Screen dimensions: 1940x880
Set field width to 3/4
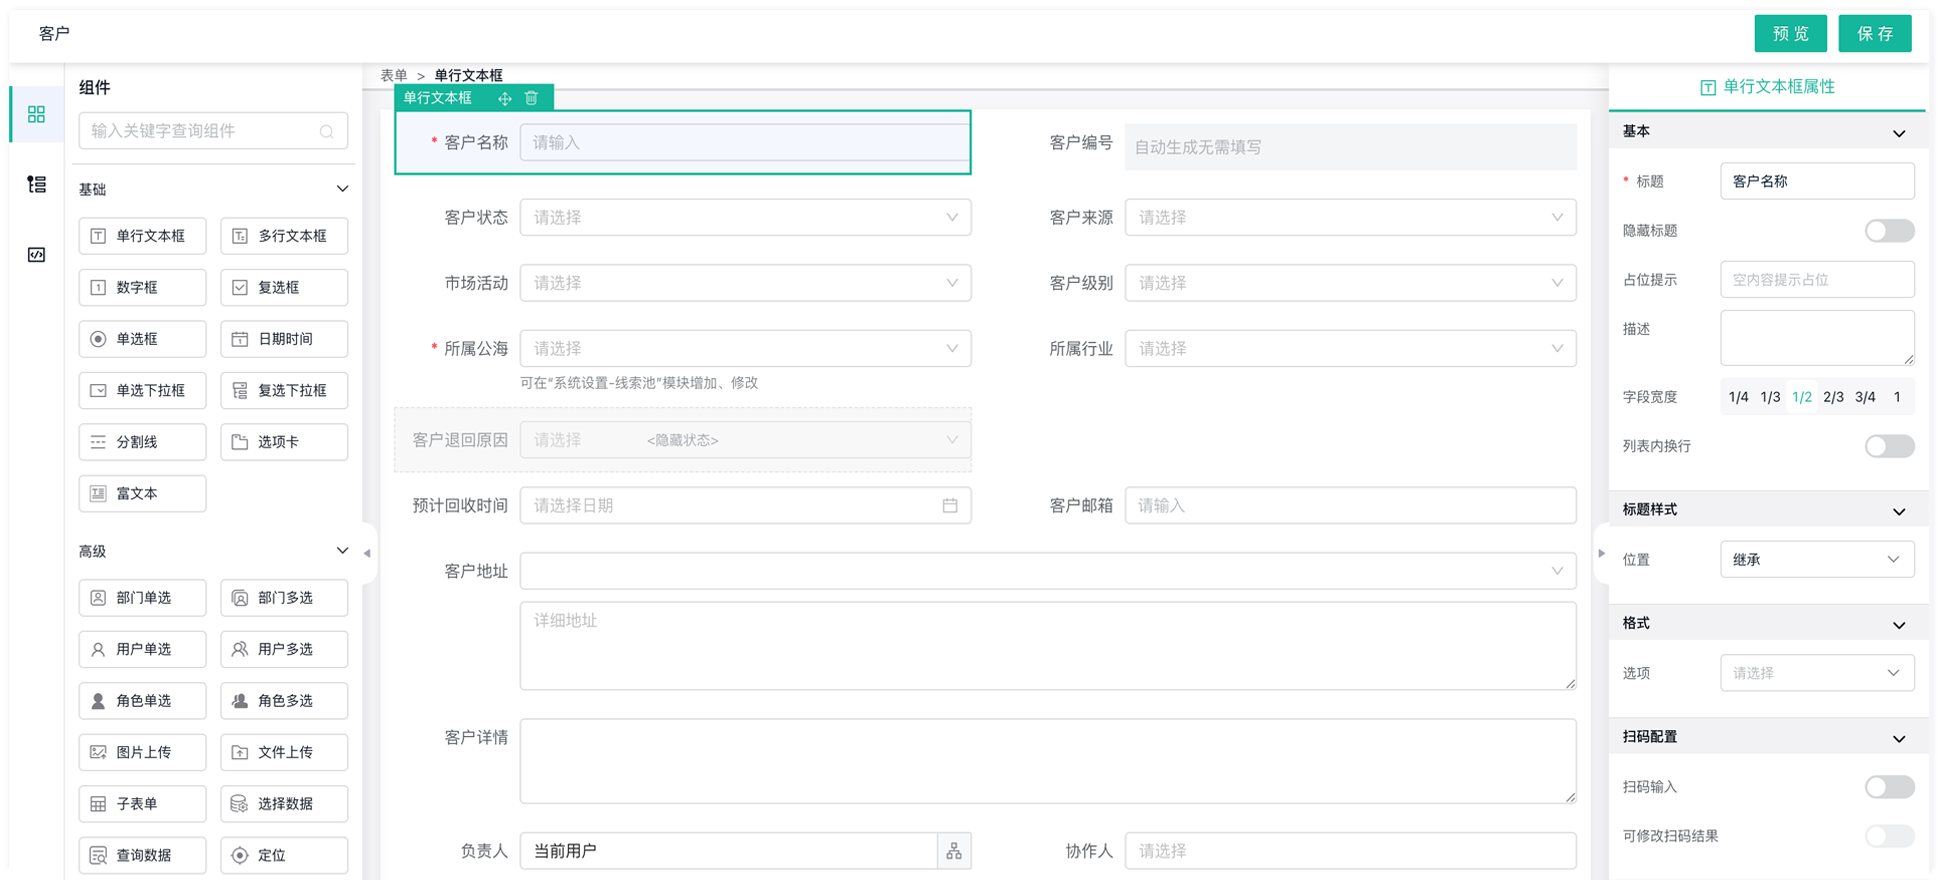(x=1865, y=397)
